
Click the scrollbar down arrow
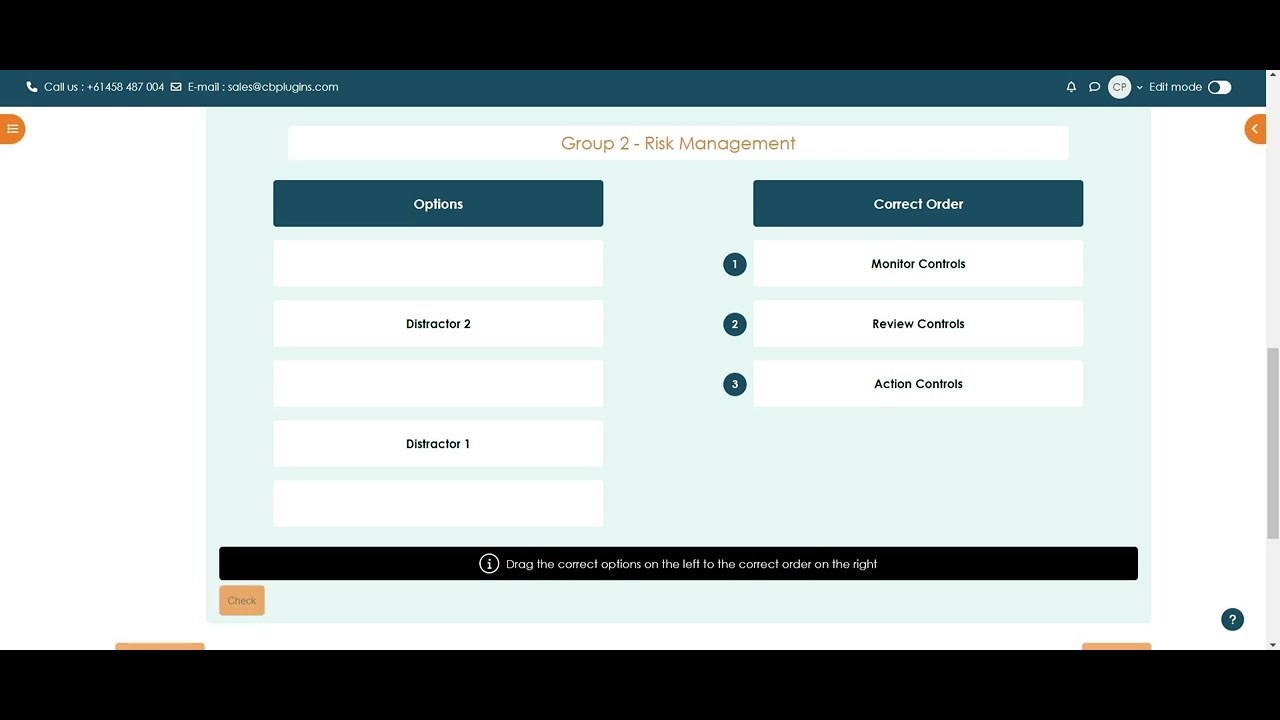point(1273,644)
